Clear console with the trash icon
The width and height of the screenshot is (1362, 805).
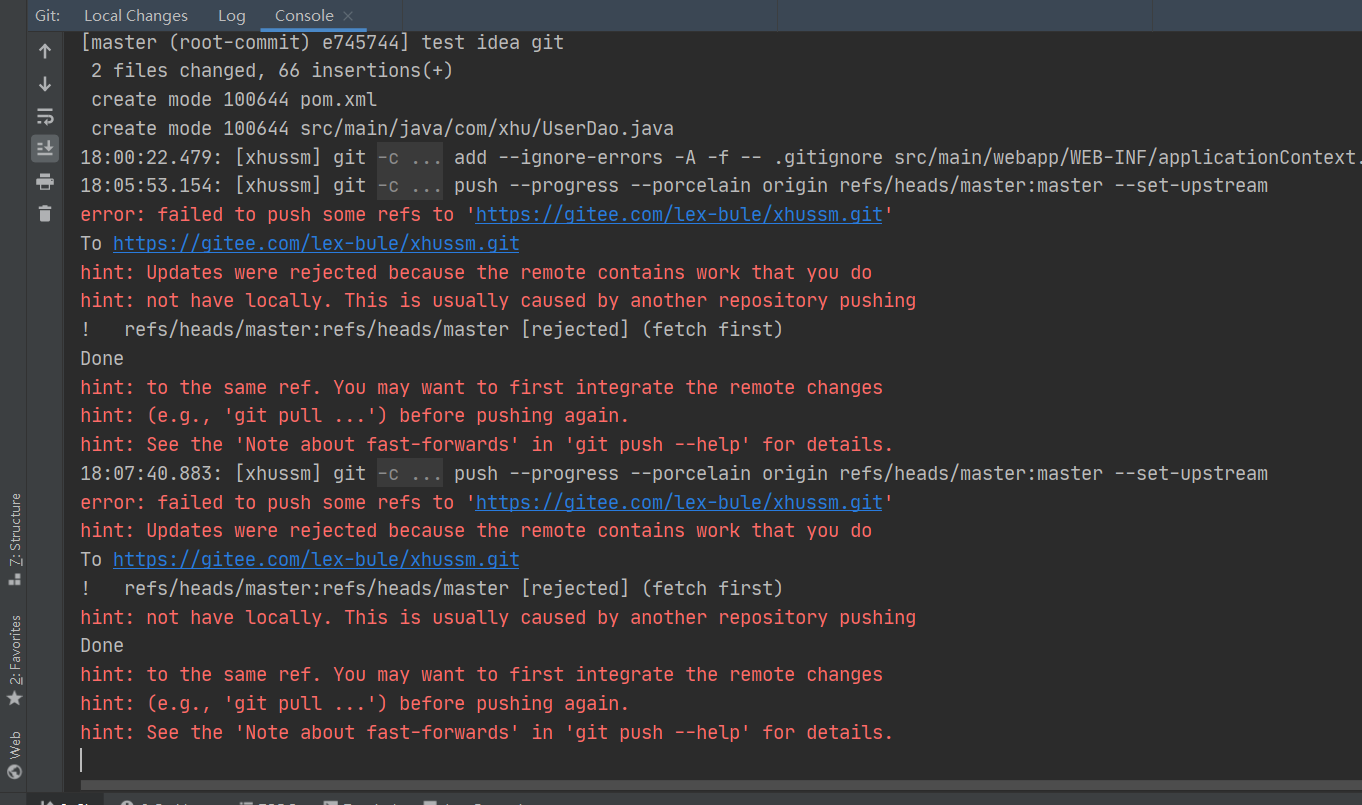[45, 213]
